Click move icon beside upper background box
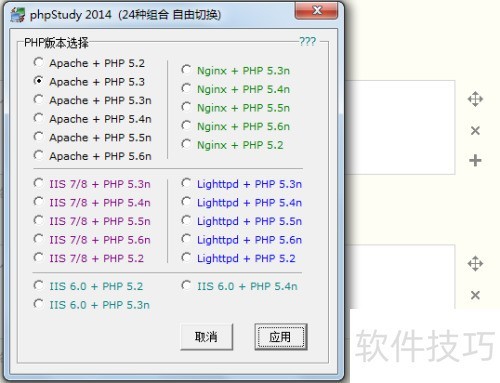 coord(475,99)
